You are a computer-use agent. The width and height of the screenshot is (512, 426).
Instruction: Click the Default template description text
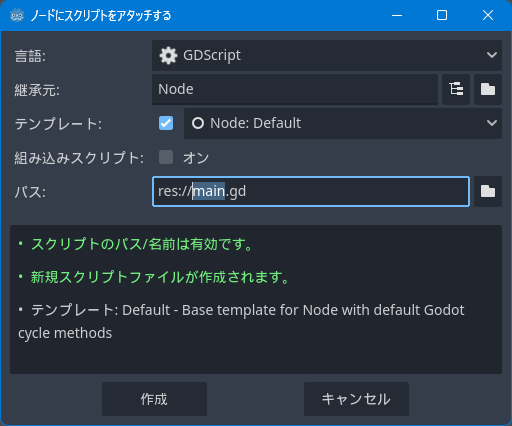[x=241, y=321]
